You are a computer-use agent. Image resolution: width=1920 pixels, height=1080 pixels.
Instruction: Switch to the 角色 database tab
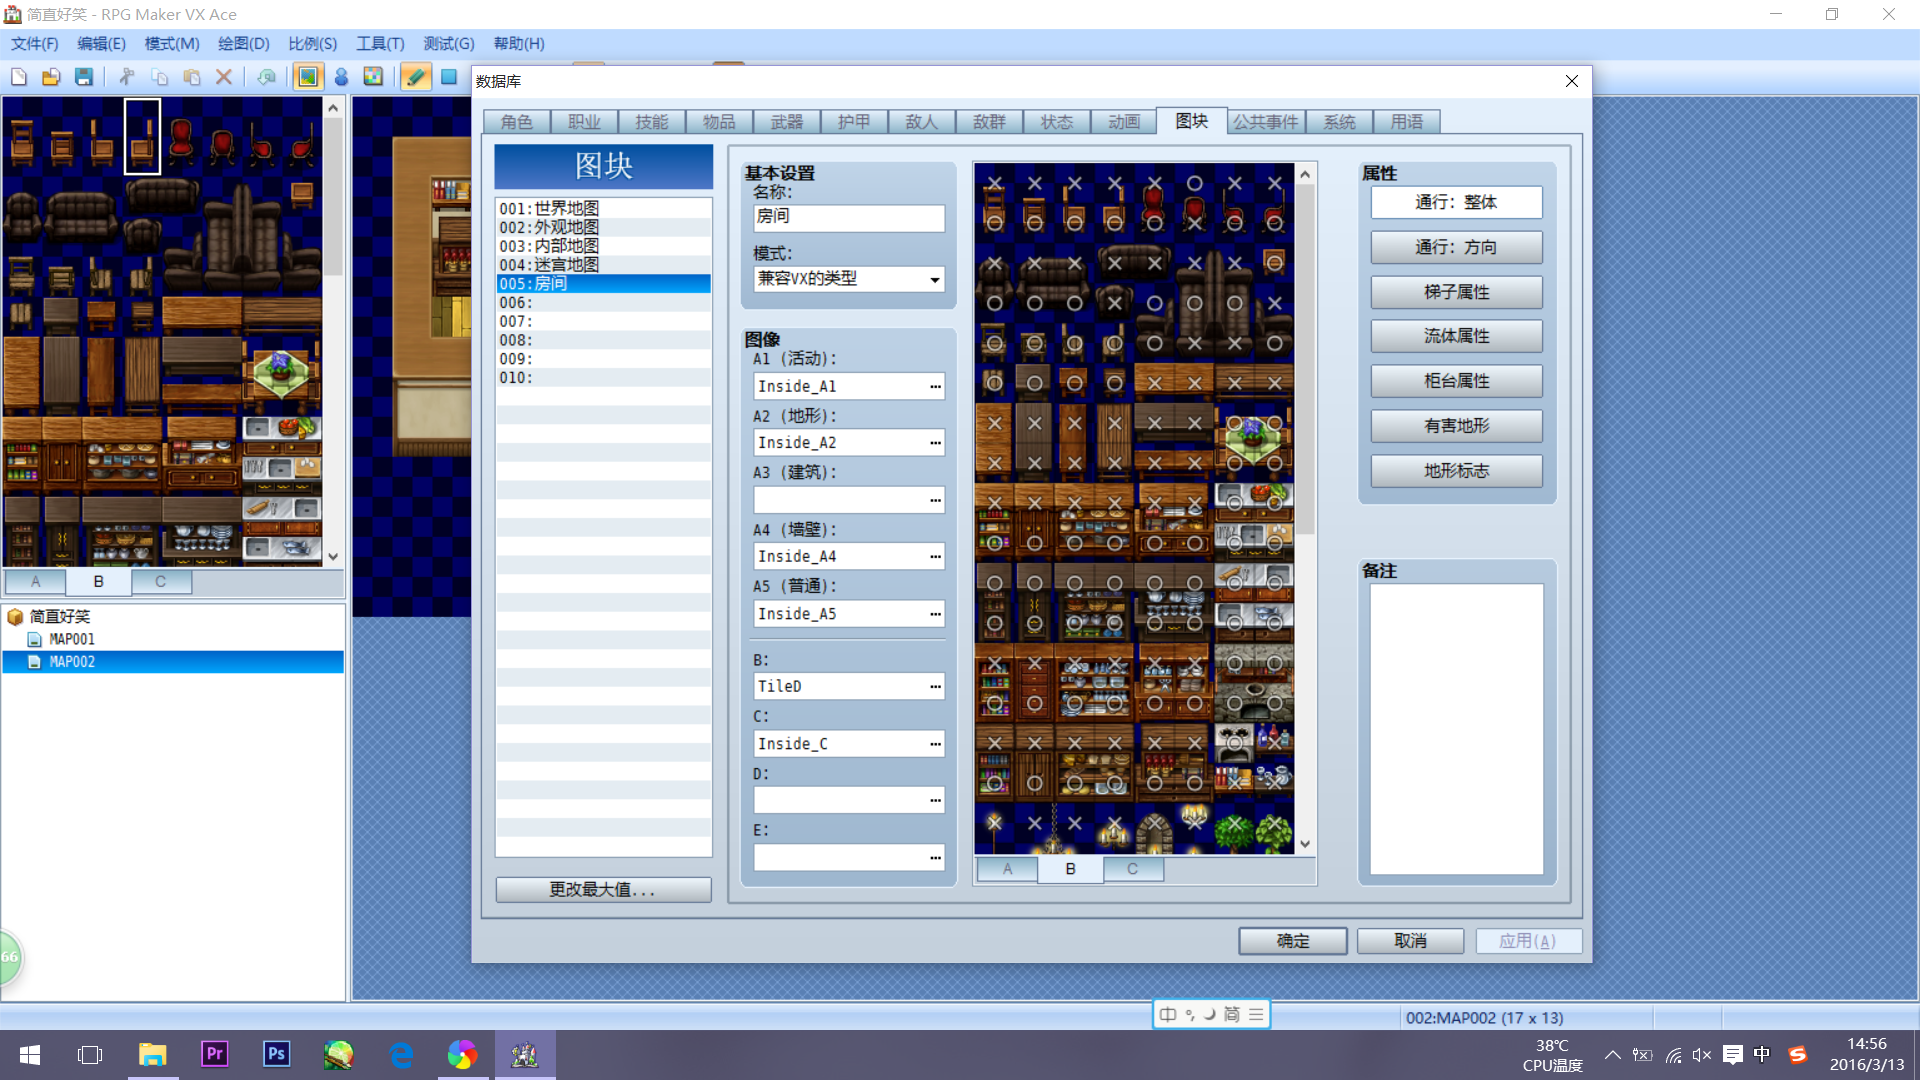(517, 122)
